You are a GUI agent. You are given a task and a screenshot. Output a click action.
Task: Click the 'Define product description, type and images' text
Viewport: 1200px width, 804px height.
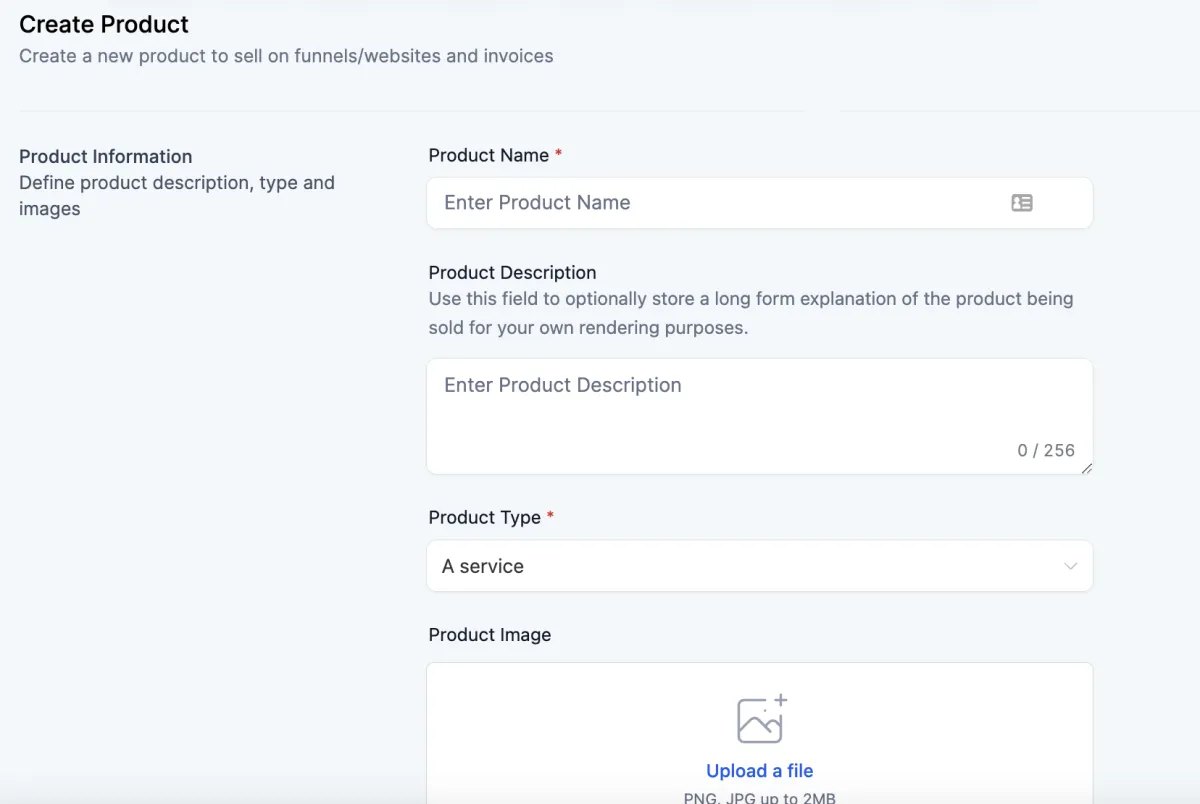176,196
